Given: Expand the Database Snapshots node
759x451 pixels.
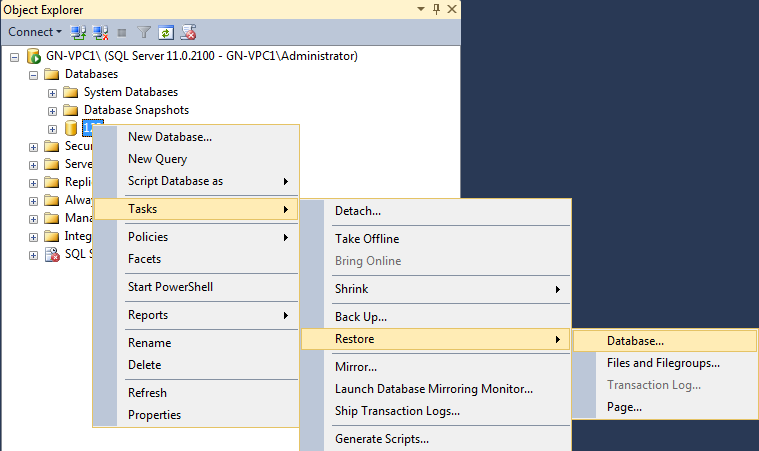Looking at the screenshot, I should point(52,110).
